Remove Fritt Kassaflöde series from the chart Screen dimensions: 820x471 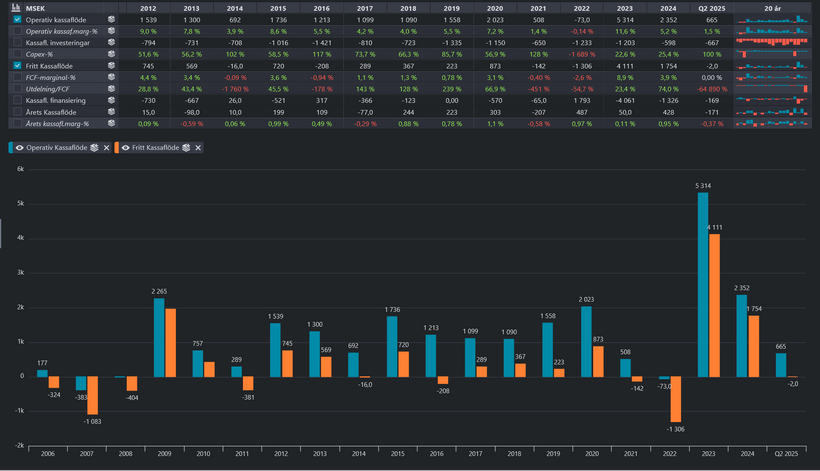tap(198, 147)
